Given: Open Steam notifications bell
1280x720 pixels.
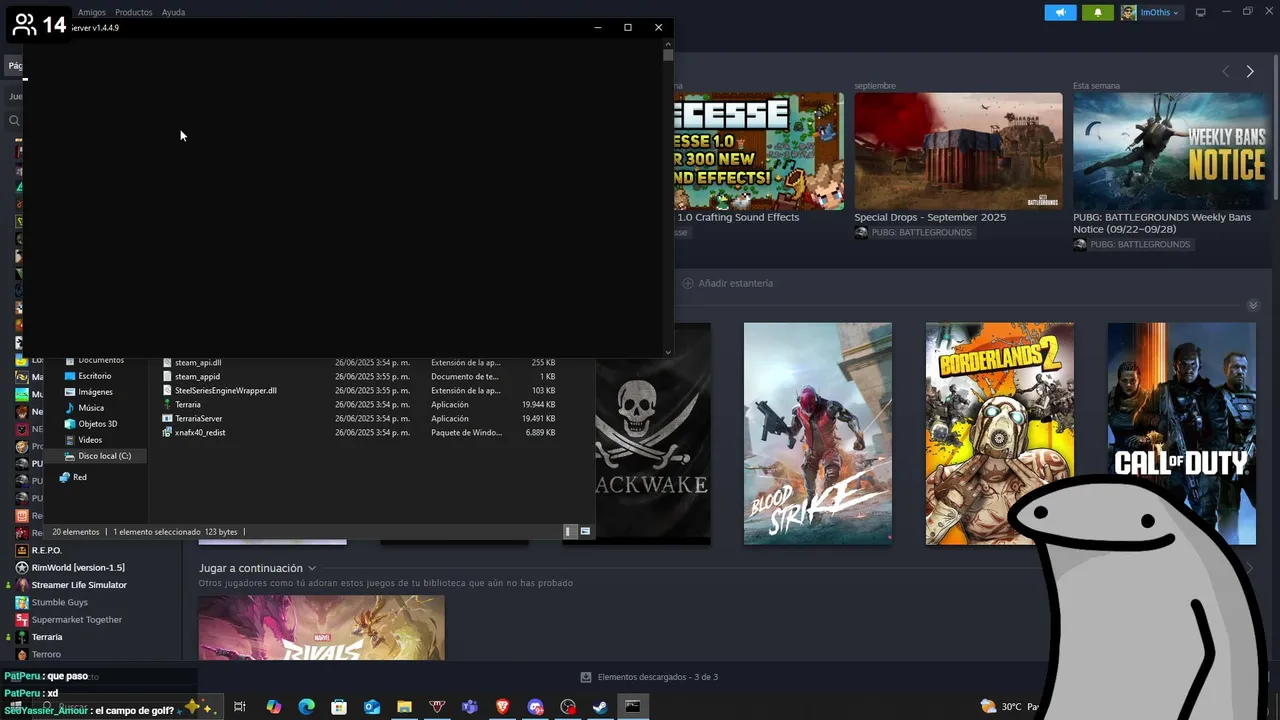Looking at the screenshot, I should point(1097,12).
